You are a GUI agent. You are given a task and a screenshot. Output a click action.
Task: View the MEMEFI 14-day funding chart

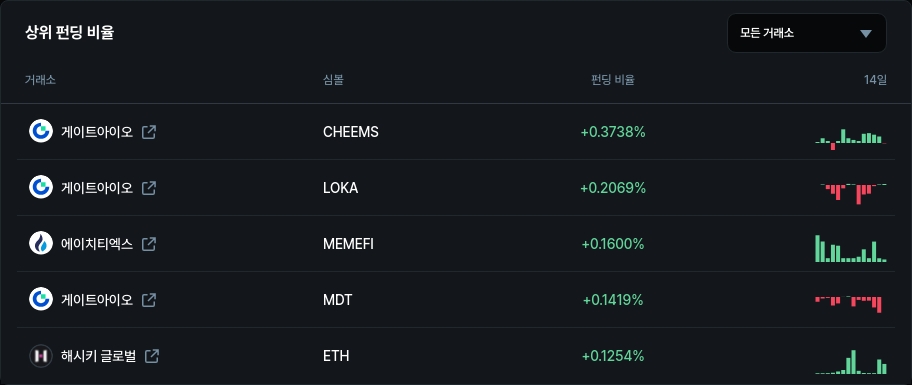(851, 248)
